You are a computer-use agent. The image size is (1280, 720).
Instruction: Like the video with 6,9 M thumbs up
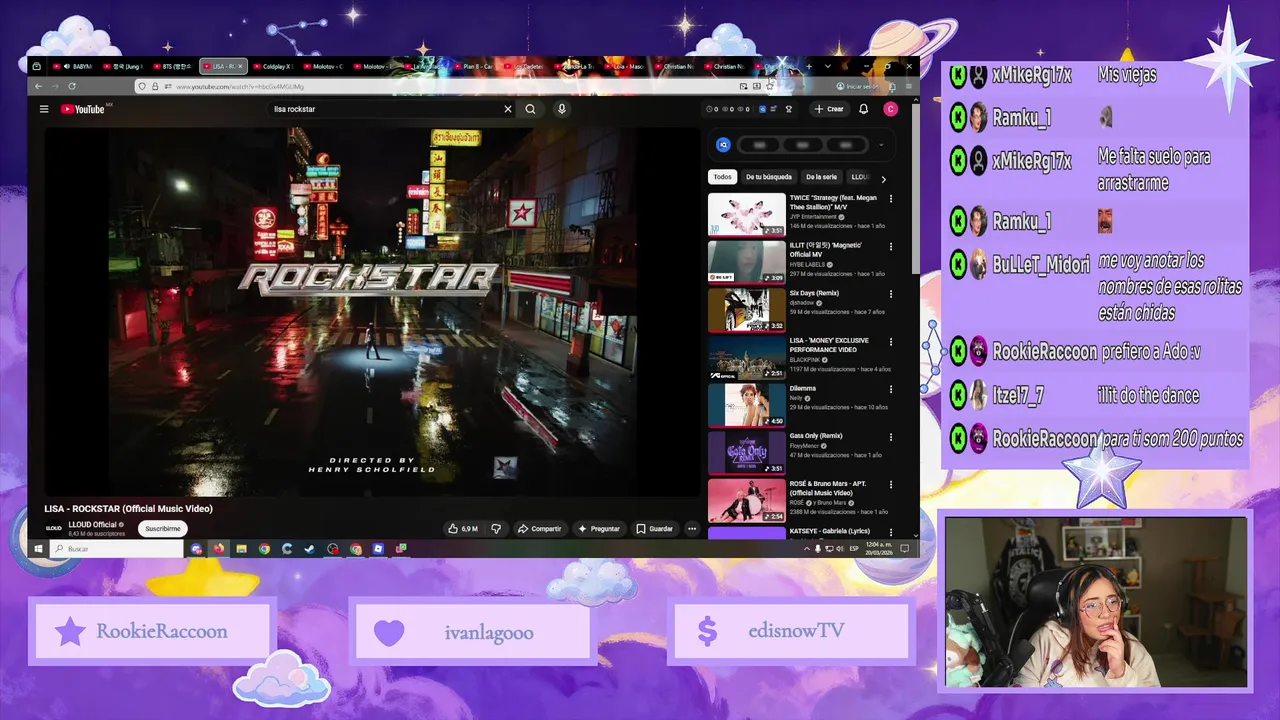click(463, 528)
